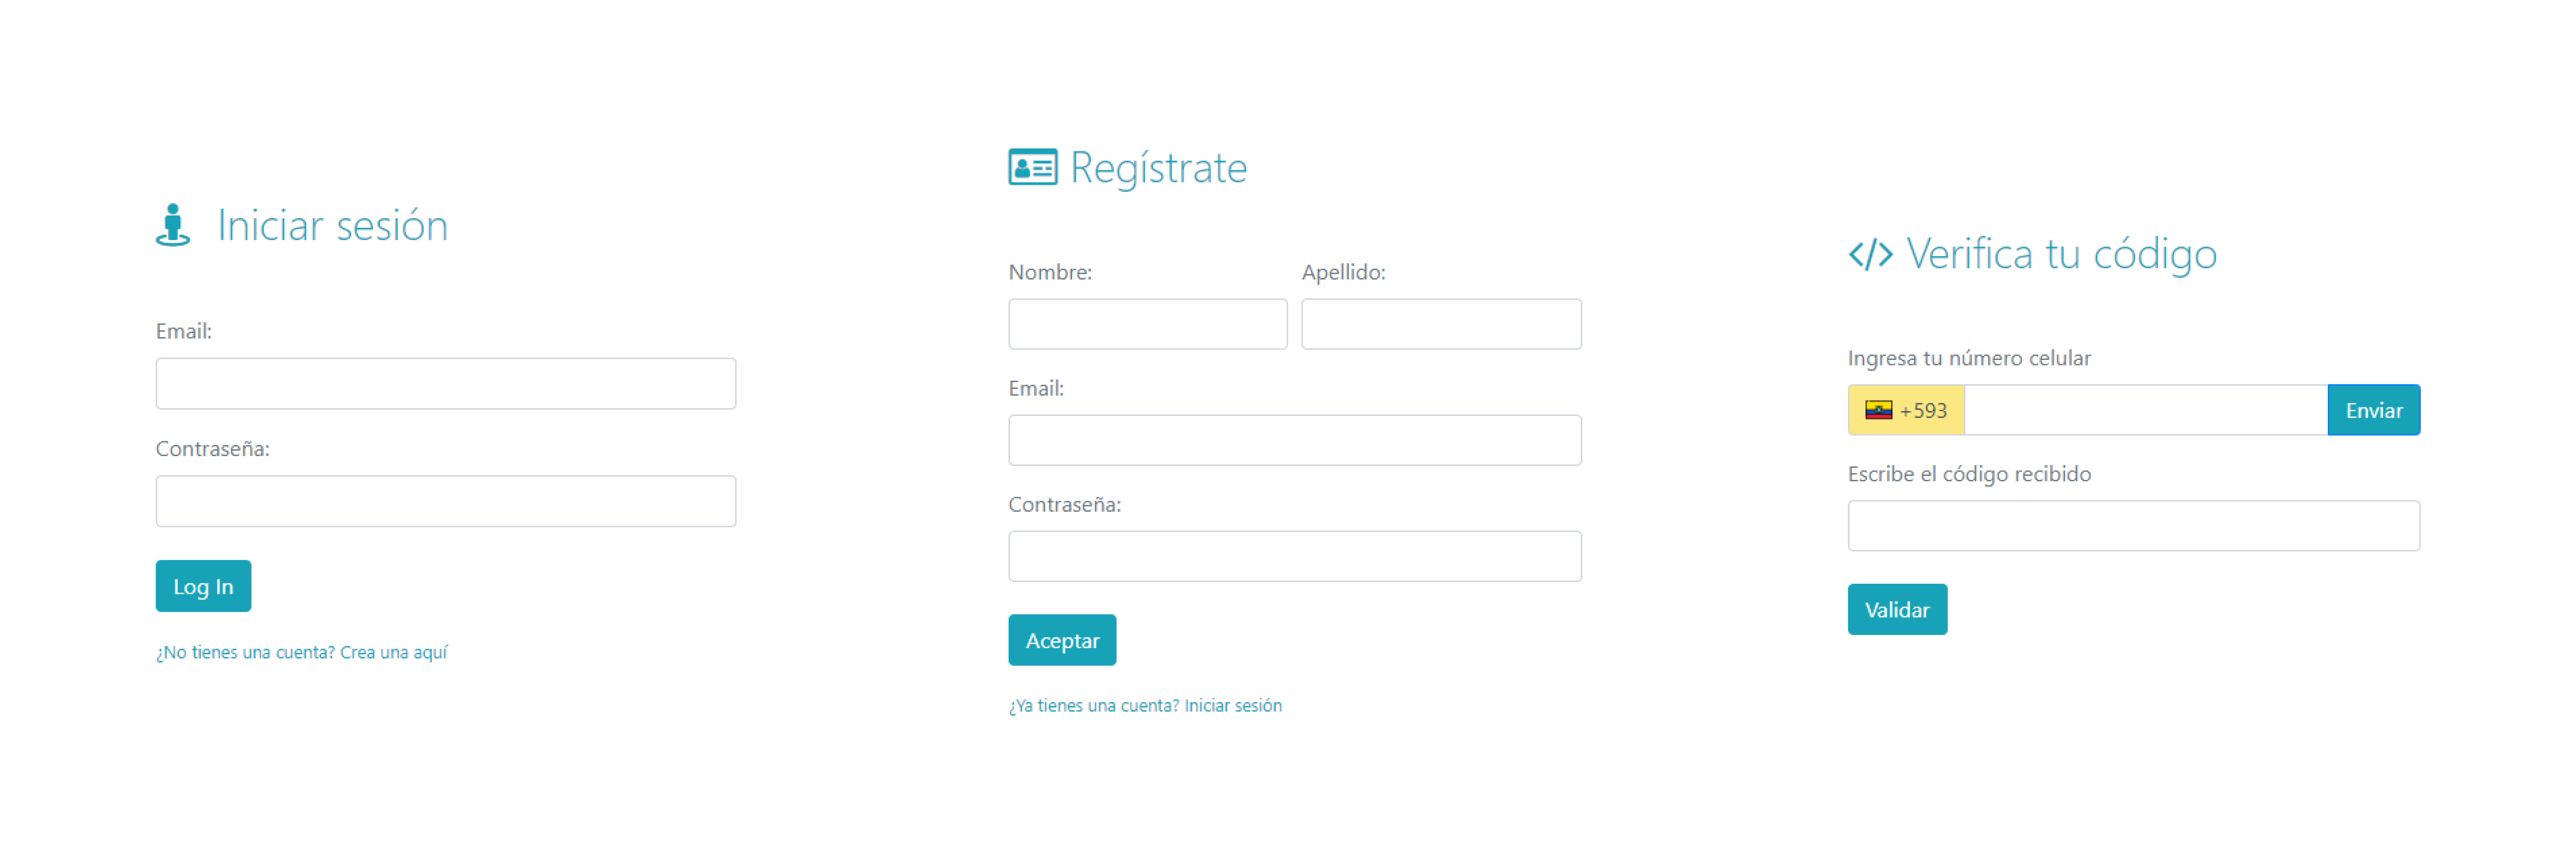Click the ID card icon beside Regístrate

tap(1032, 168)
